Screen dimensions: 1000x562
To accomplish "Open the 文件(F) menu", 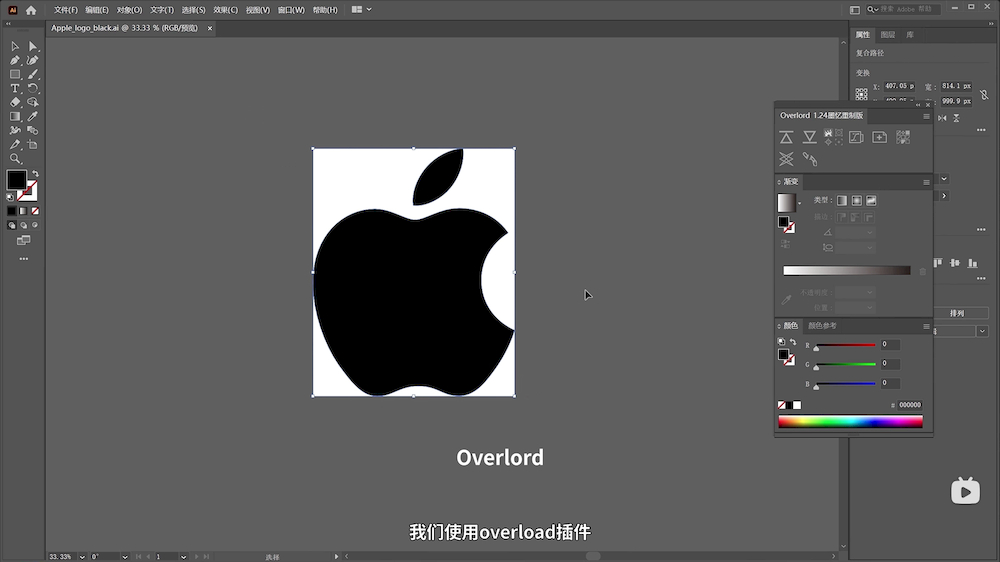I will coord(66,10).
